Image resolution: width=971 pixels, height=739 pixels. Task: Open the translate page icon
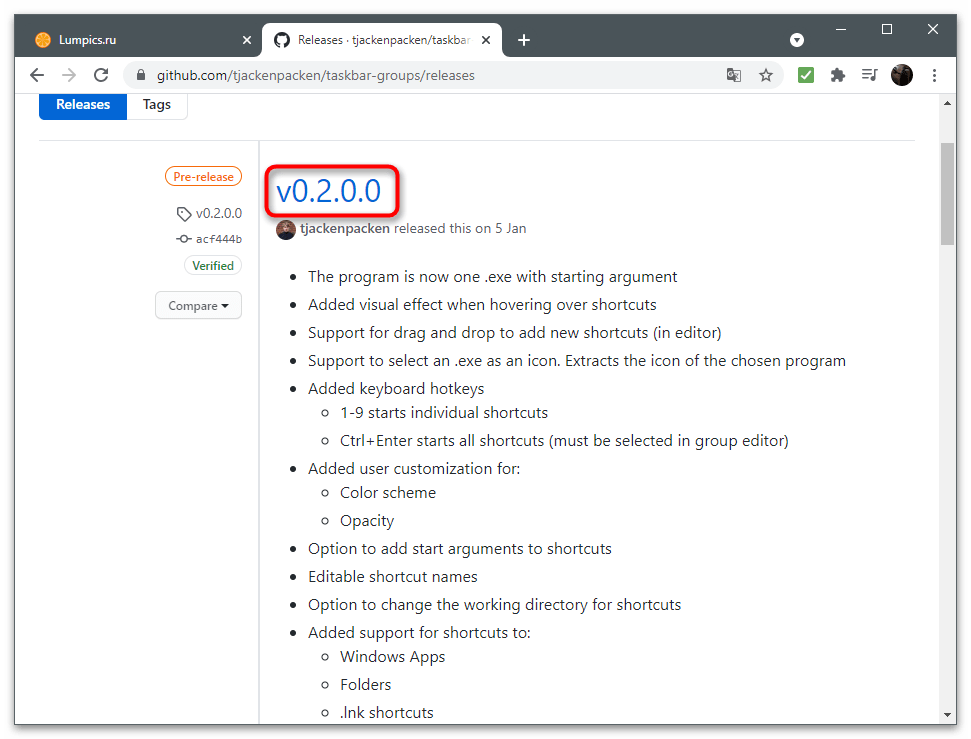pyautogui.click(x=734, y=76)
